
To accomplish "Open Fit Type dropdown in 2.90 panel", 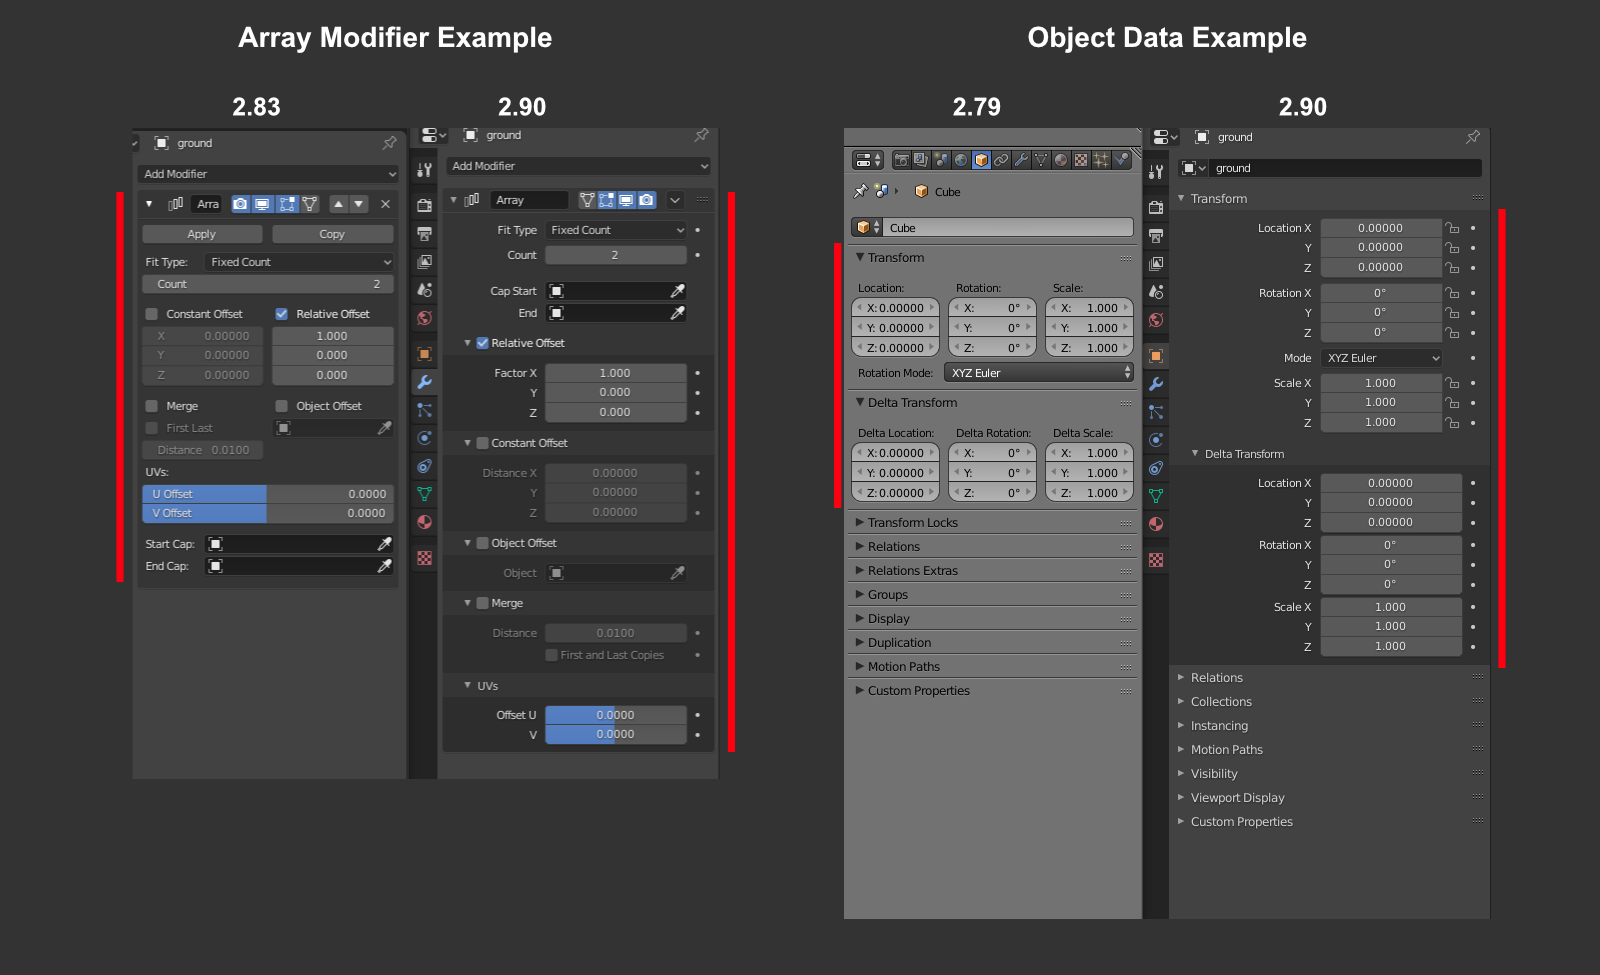I will coord(616,230).
